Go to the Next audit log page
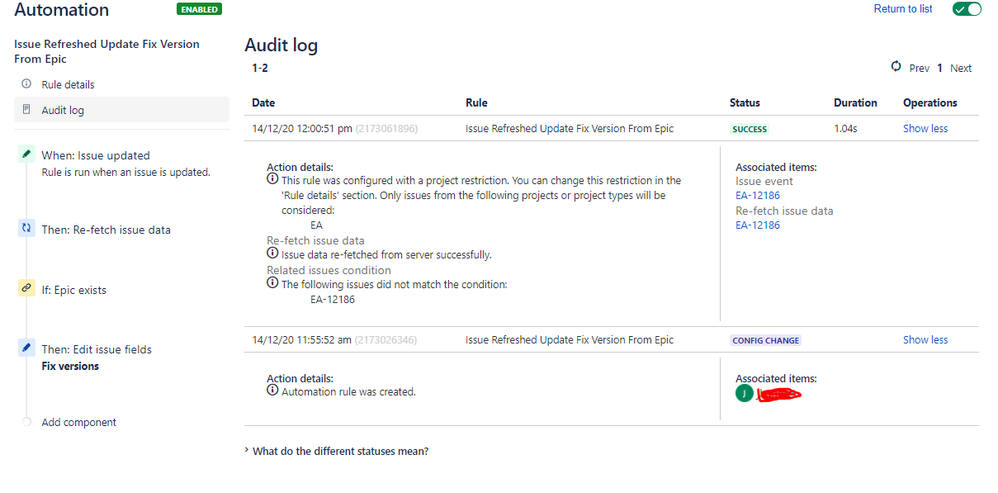 pyautogui.click(x=960, y=68)
